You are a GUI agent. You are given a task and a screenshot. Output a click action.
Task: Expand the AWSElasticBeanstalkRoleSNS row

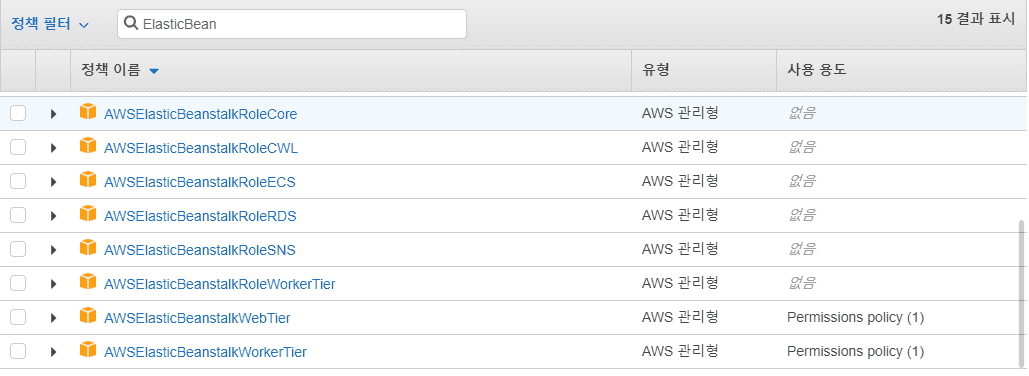[x=54, y=250]
